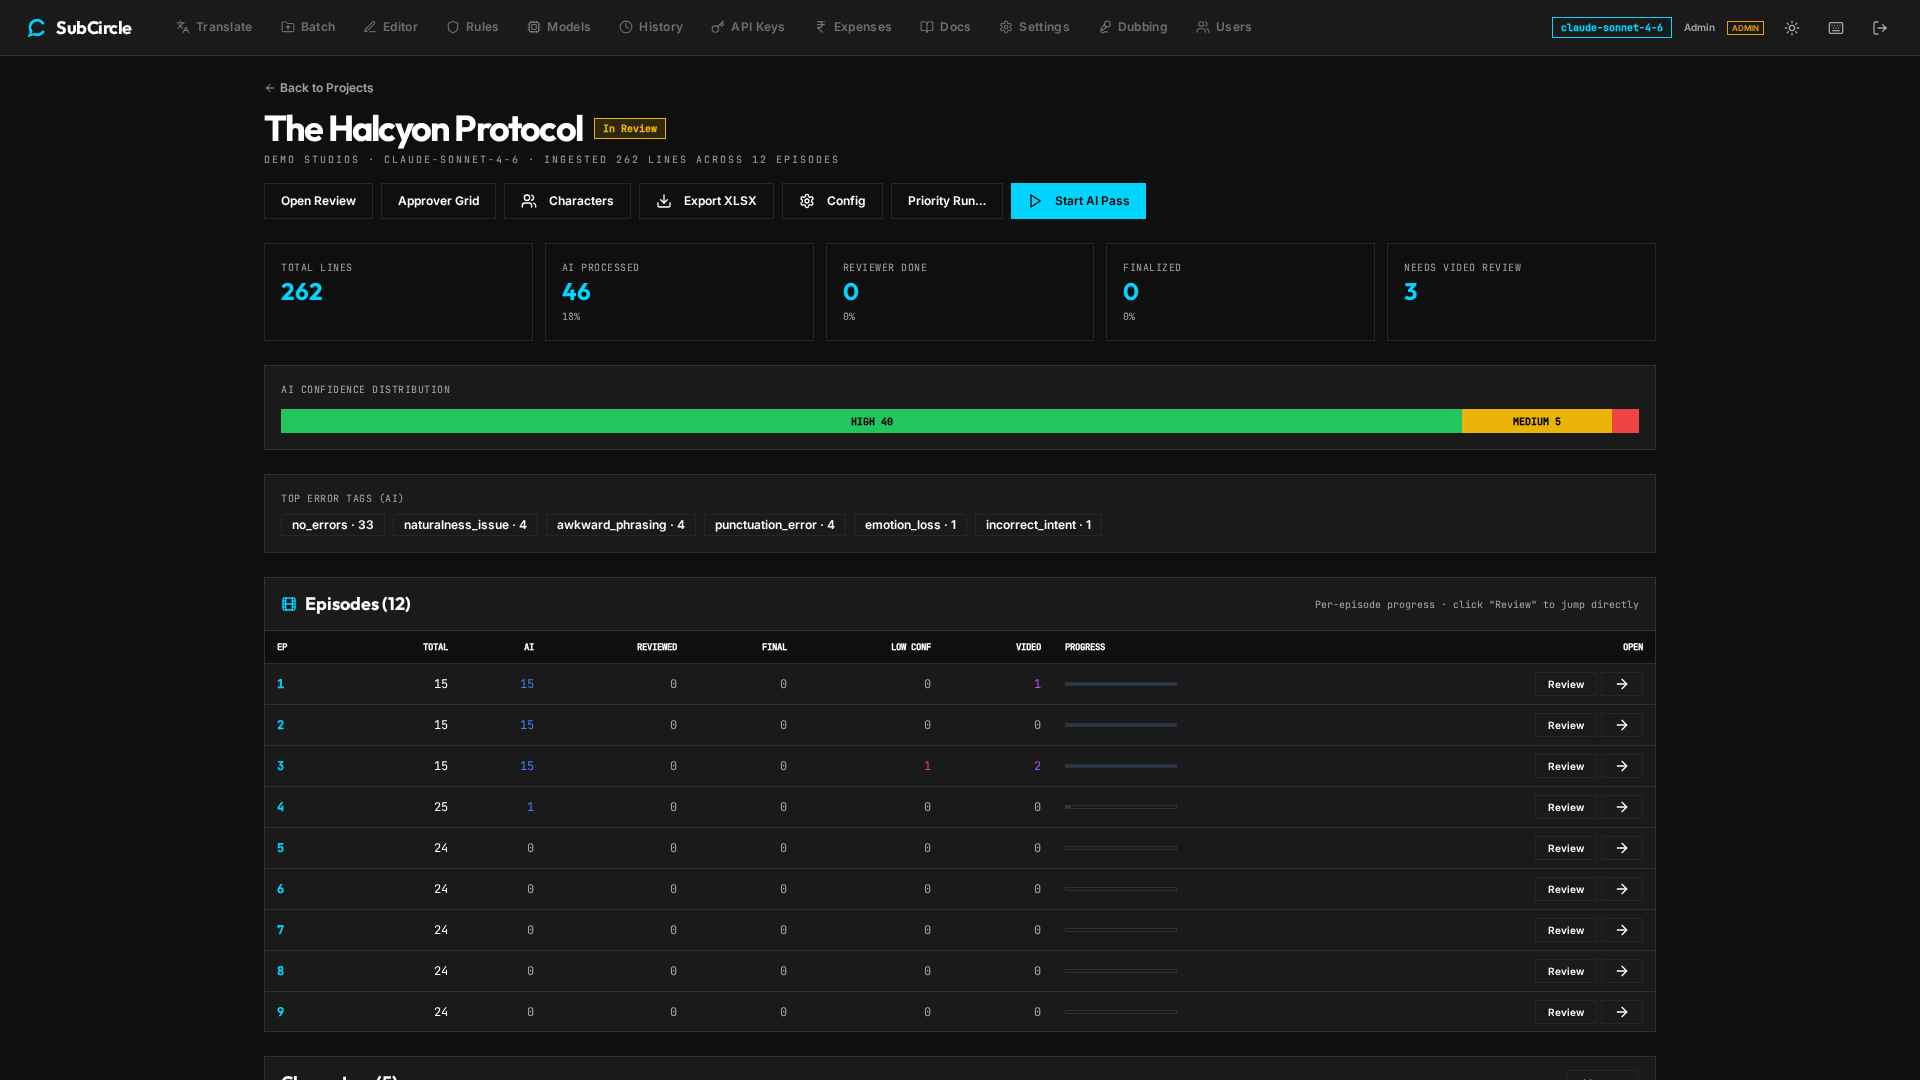Open the Expenses page
1920x1080 pixels.
click(853, 27)
